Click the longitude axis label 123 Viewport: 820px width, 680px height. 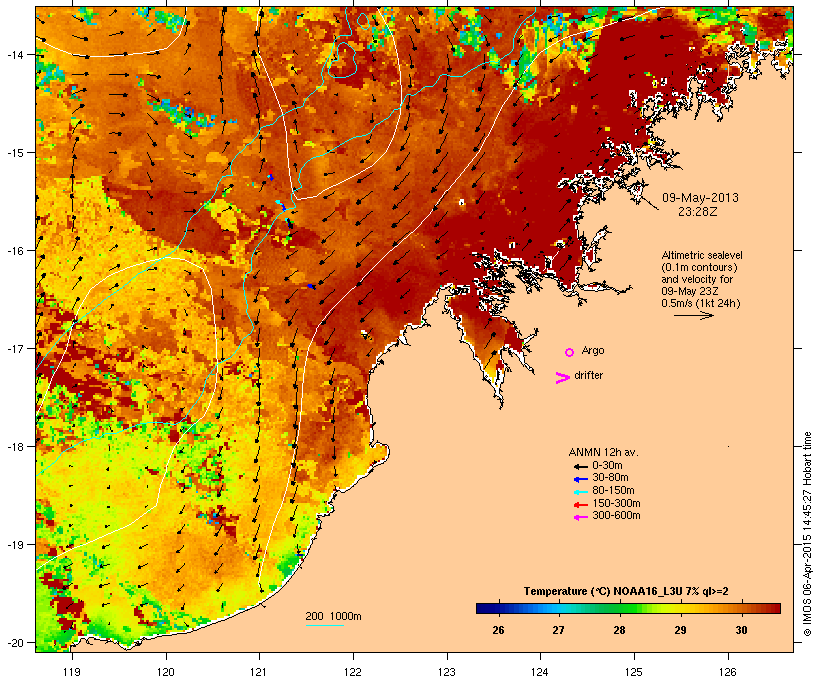pyautogui.click(x=447, y=672)
